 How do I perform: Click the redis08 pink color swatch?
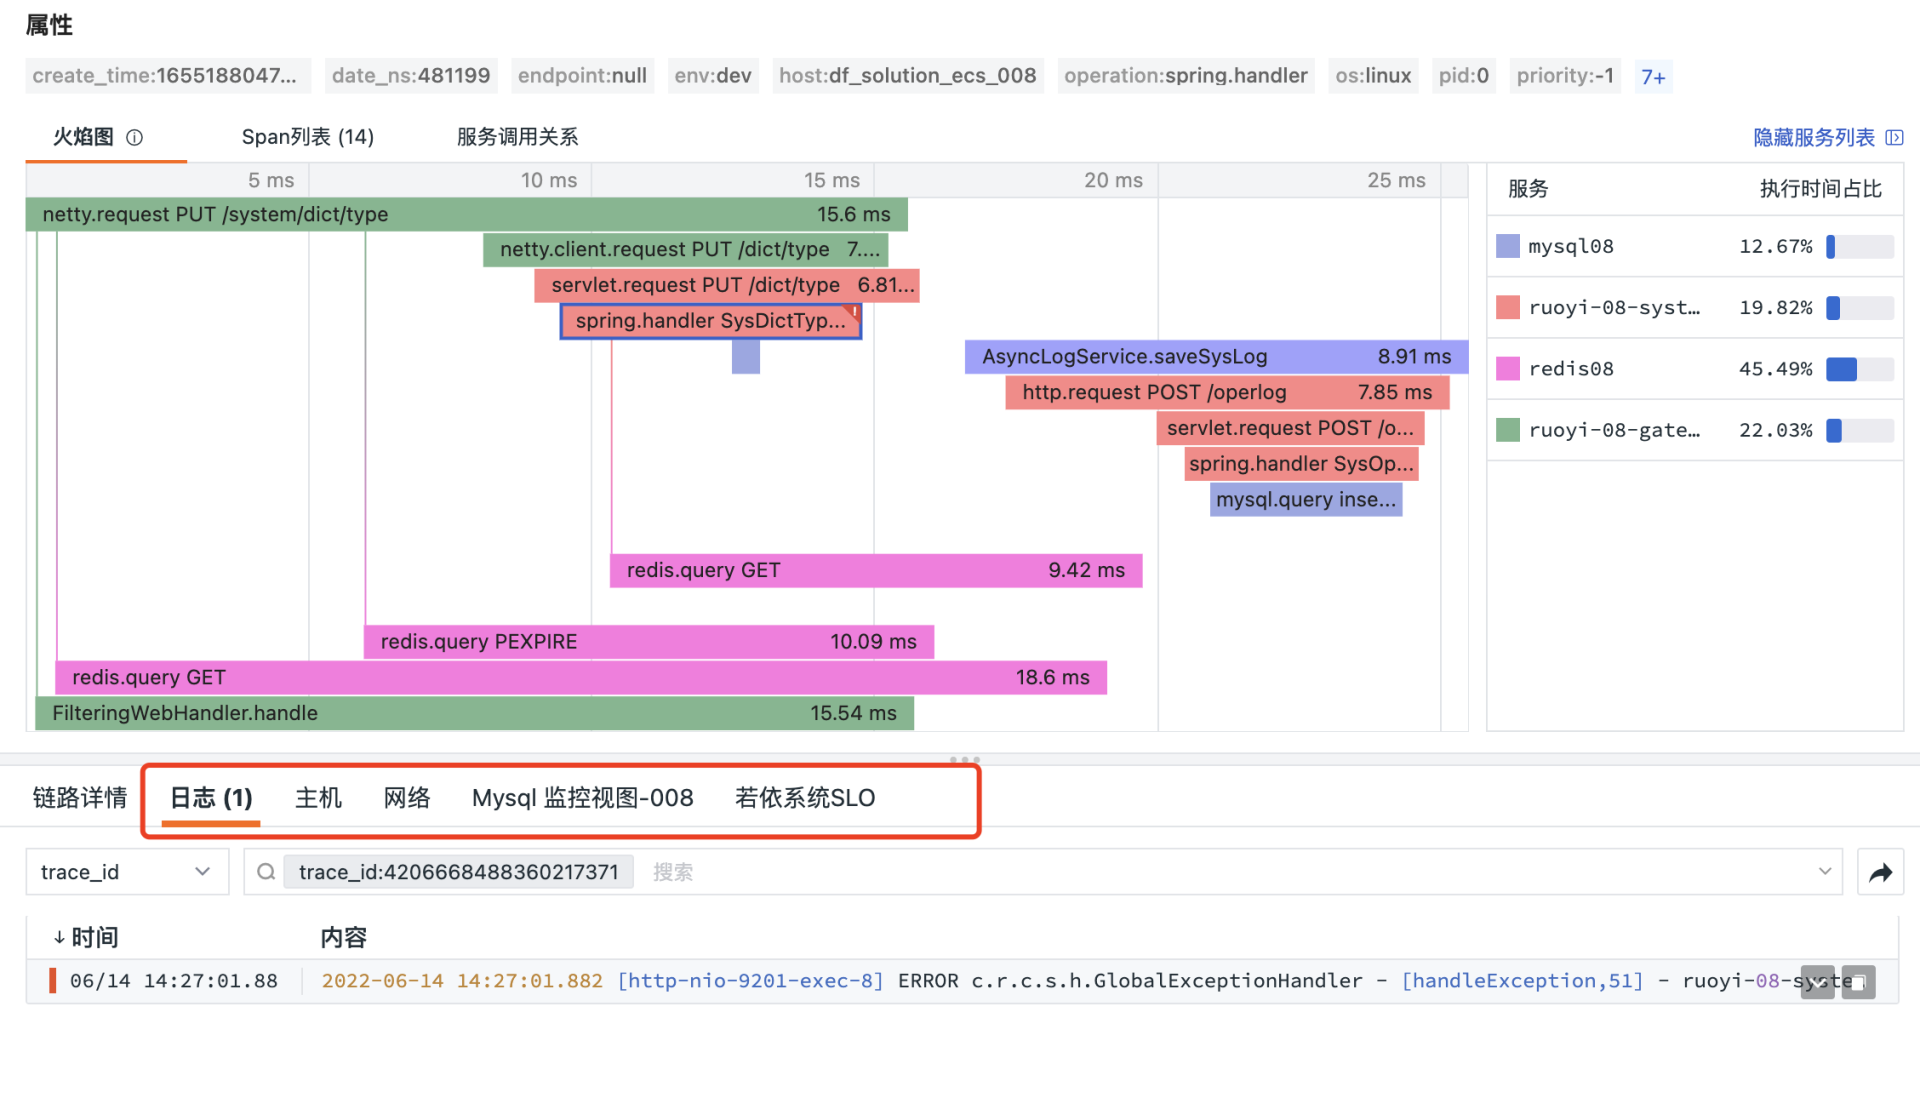(x=1507, y=369)
